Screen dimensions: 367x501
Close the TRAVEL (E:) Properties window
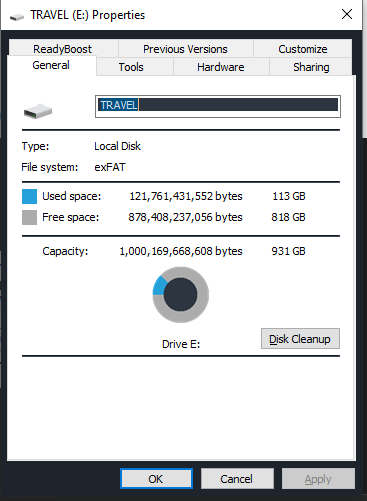347,14
